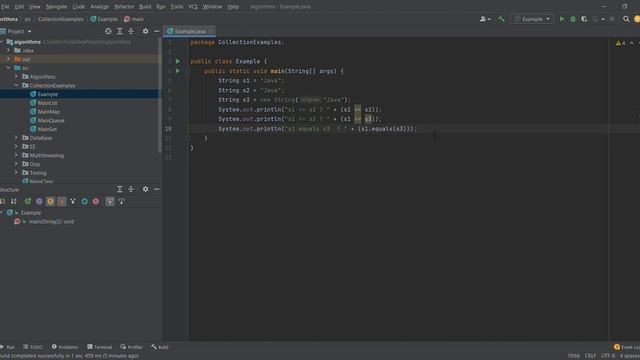Screen dimensions: 640x360
Task: Toggle show inherited green icon in Structure
Action: [28, 201]
